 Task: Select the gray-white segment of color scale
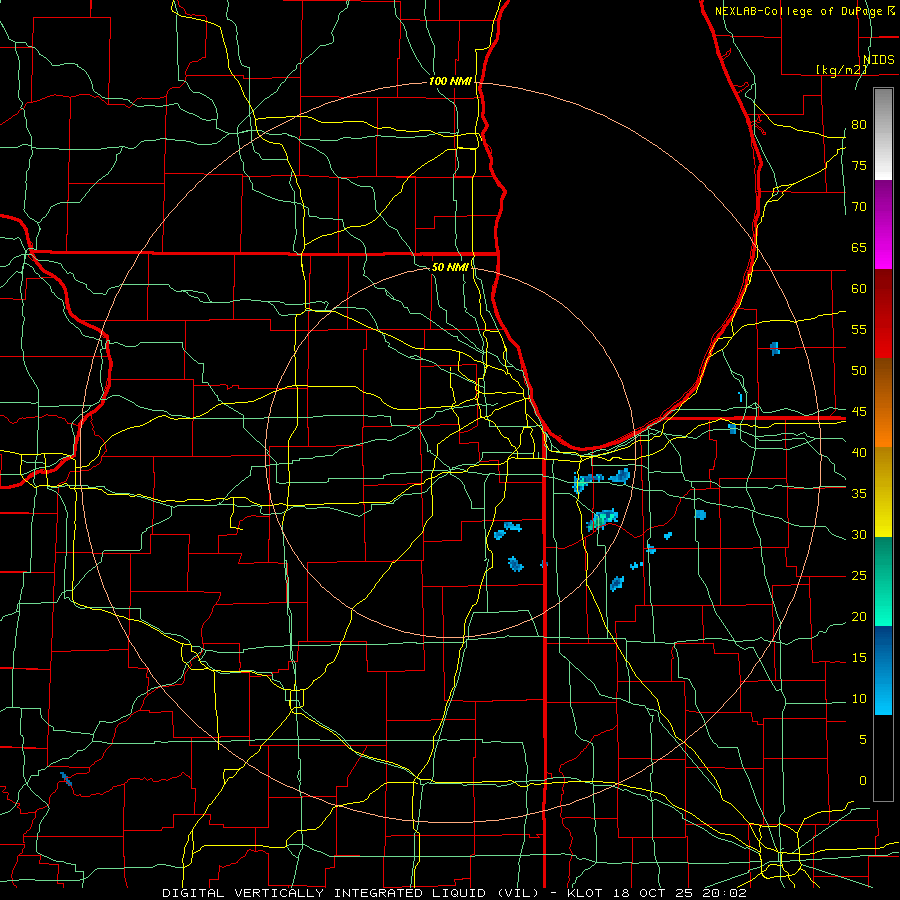883,134
